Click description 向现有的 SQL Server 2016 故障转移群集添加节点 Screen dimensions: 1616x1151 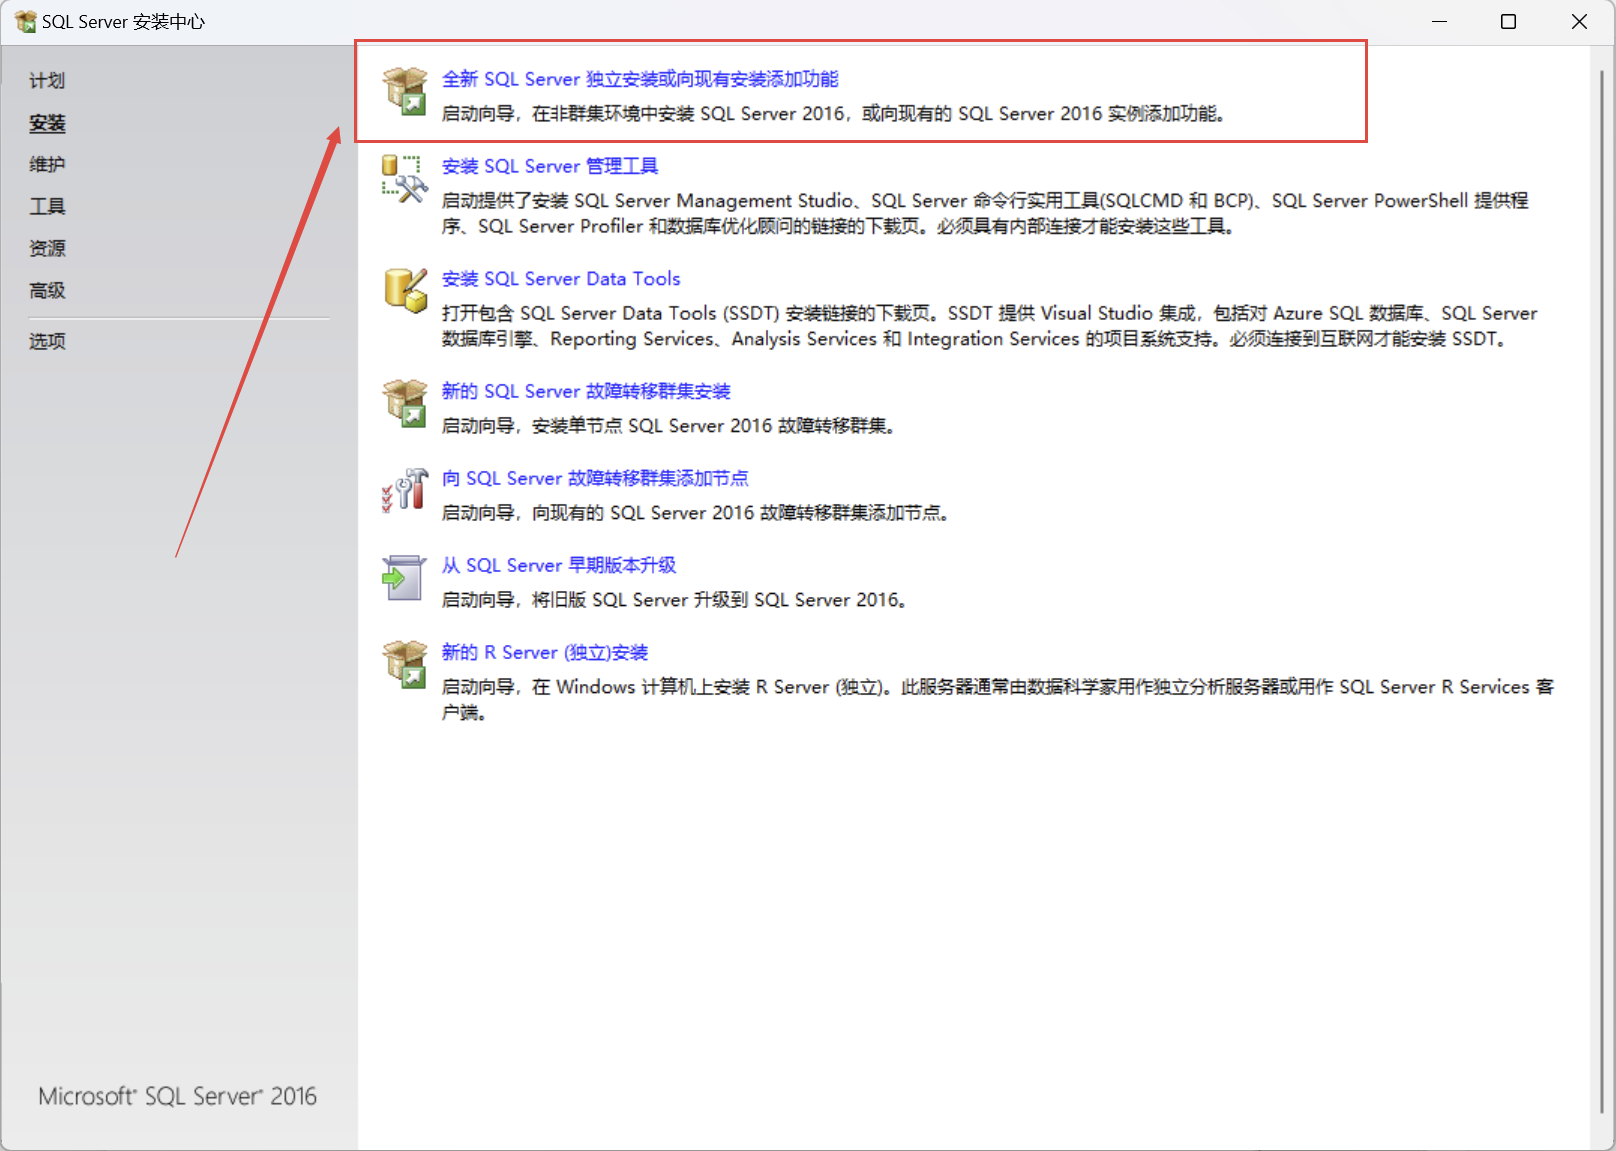tap(695, 513)
